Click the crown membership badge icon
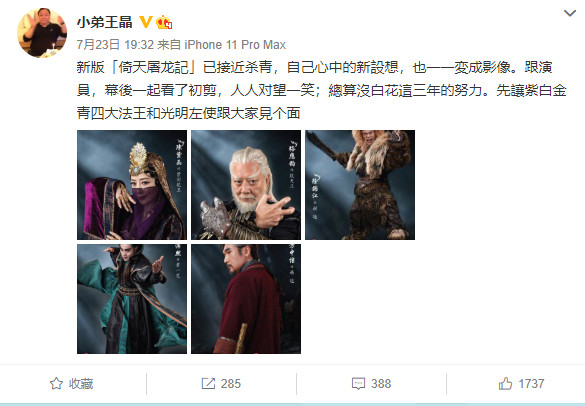This screenshot has height=406, width=585. point(164,22)
